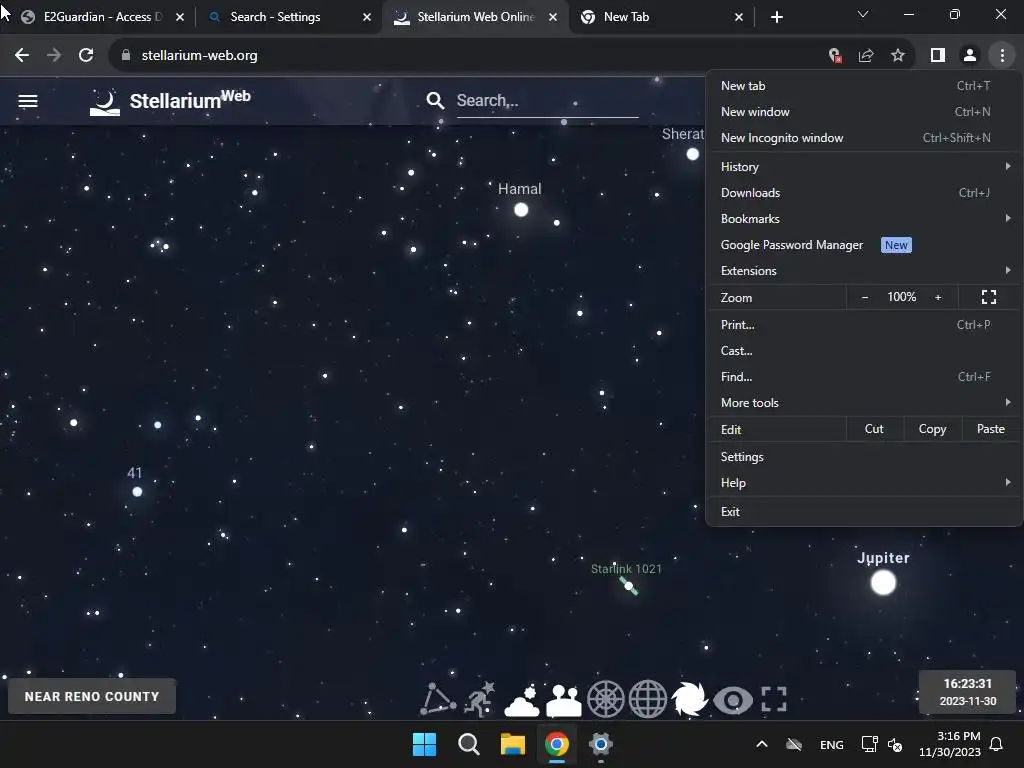
Task: Open Google Password Manager
Action: tap(864, 245)
